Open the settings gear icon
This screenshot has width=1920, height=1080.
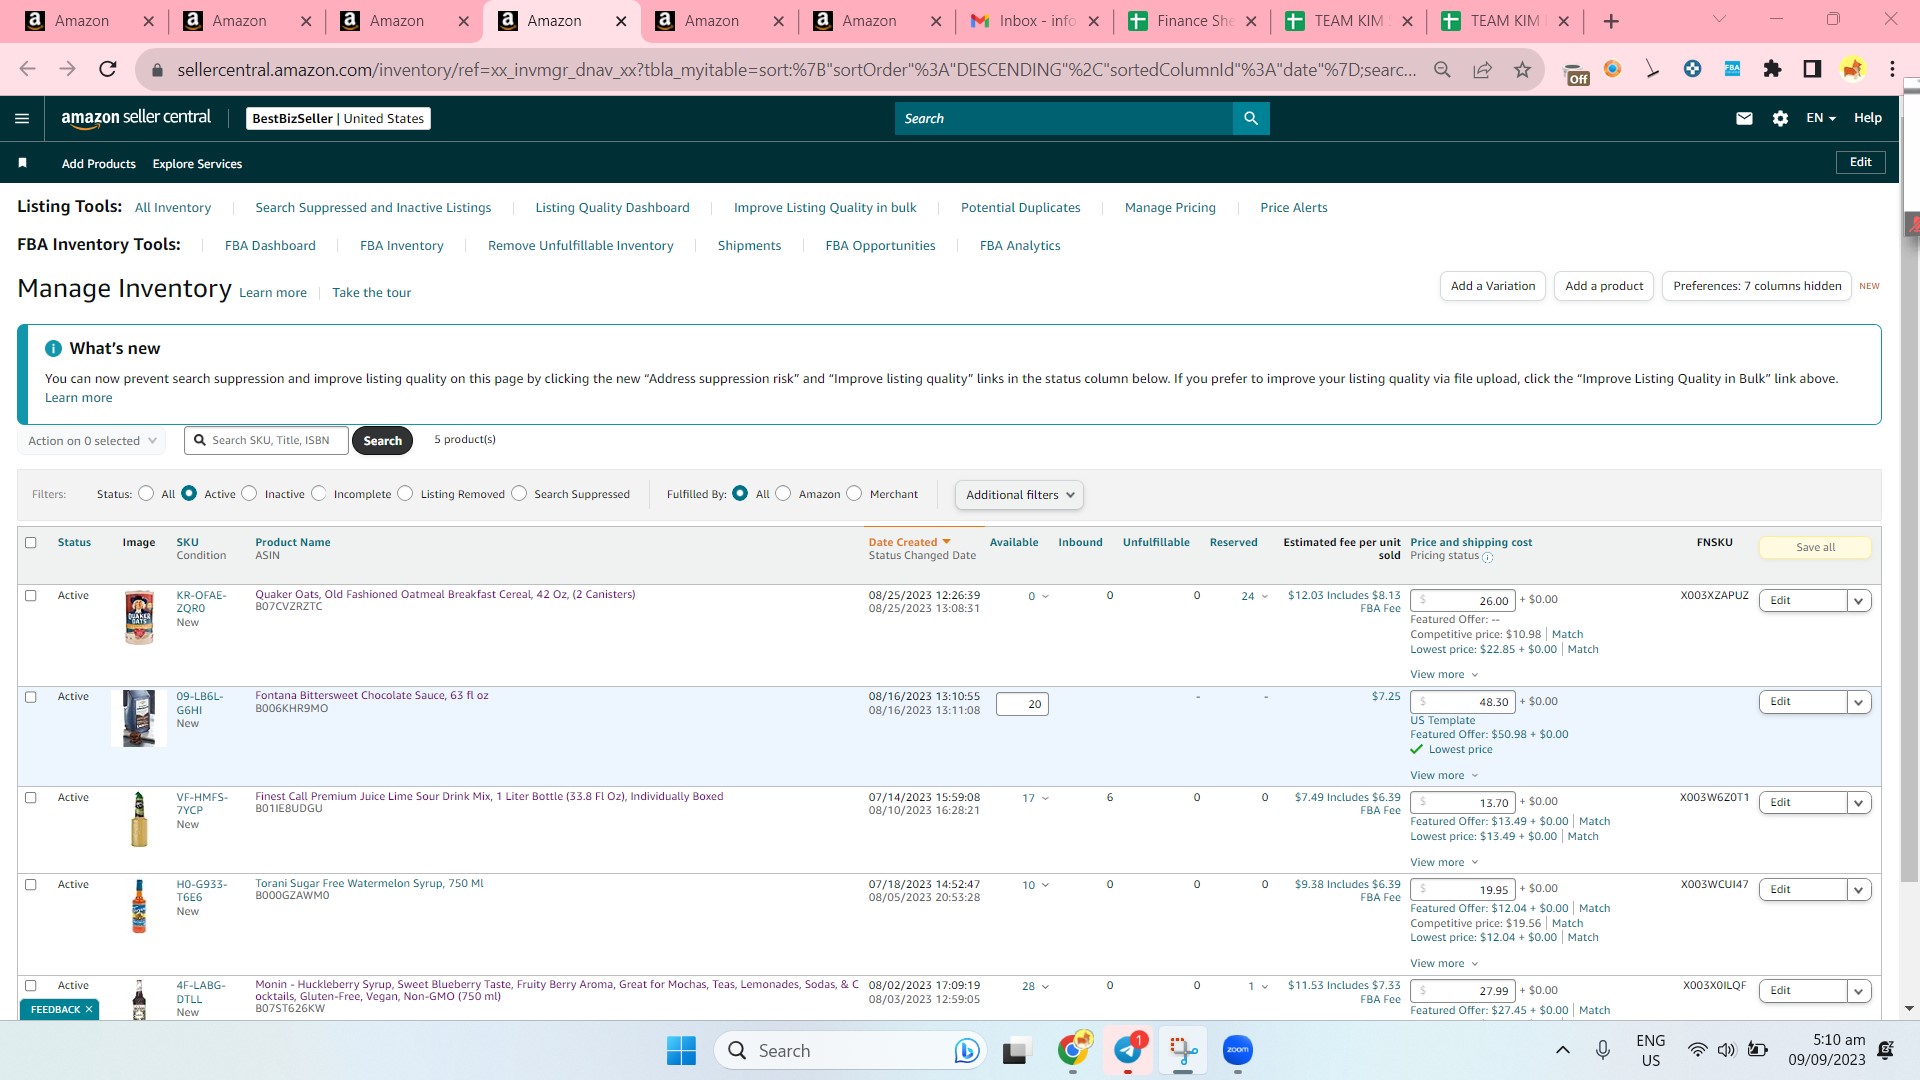pyautogui.click(x=1780, y=118)
